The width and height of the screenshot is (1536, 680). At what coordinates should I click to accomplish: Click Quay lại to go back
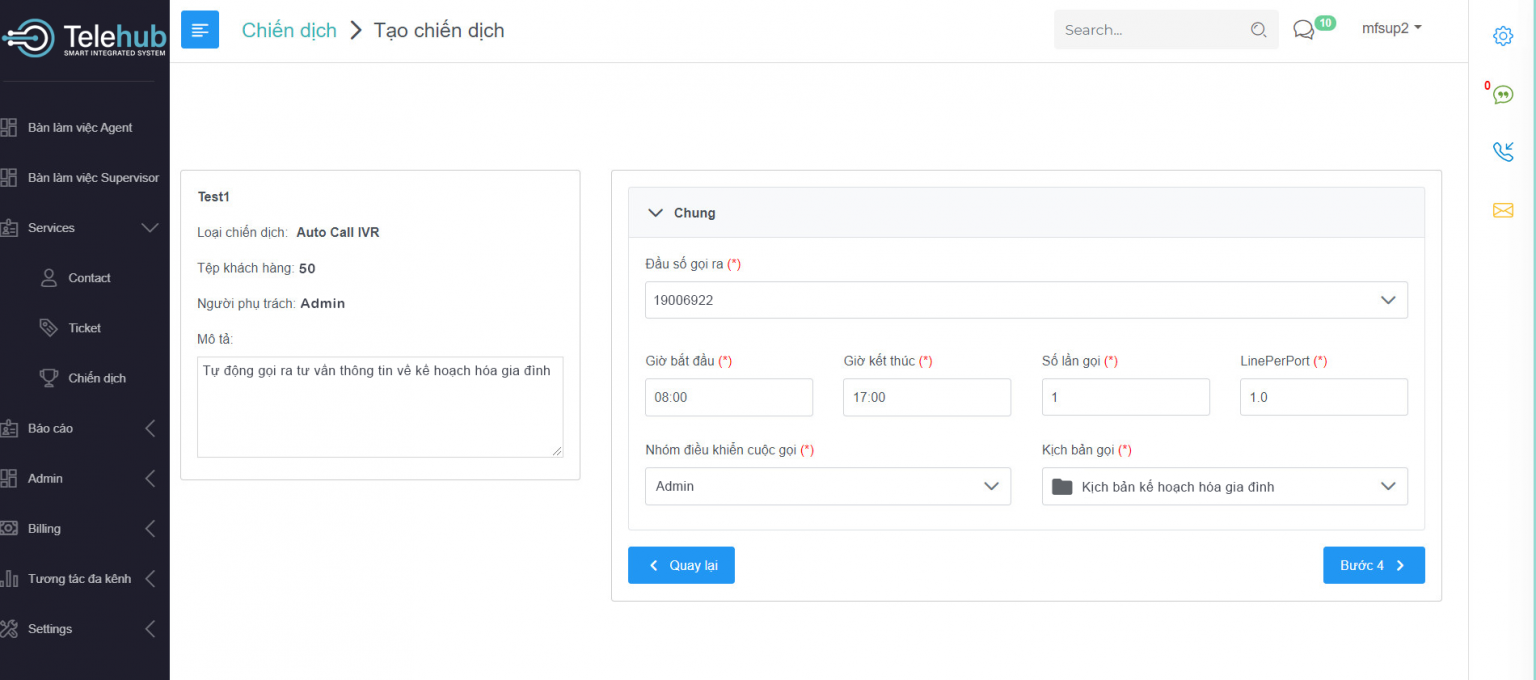coord(681,565)
